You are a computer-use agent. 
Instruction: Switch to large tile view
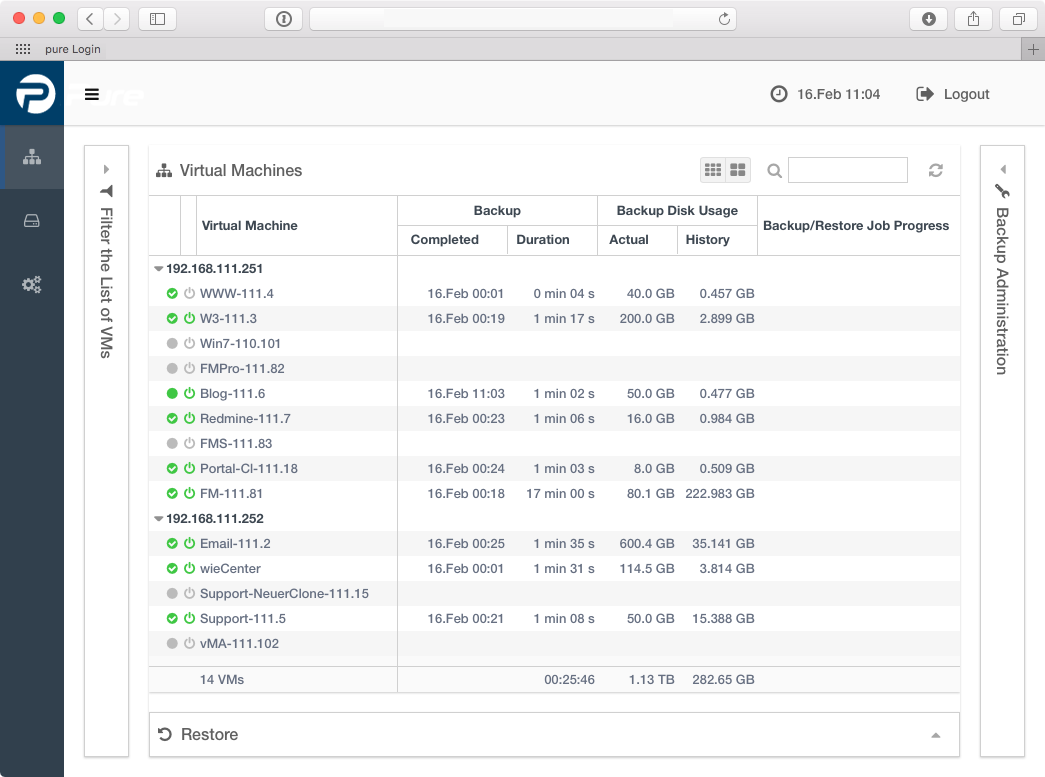[738, 170]
